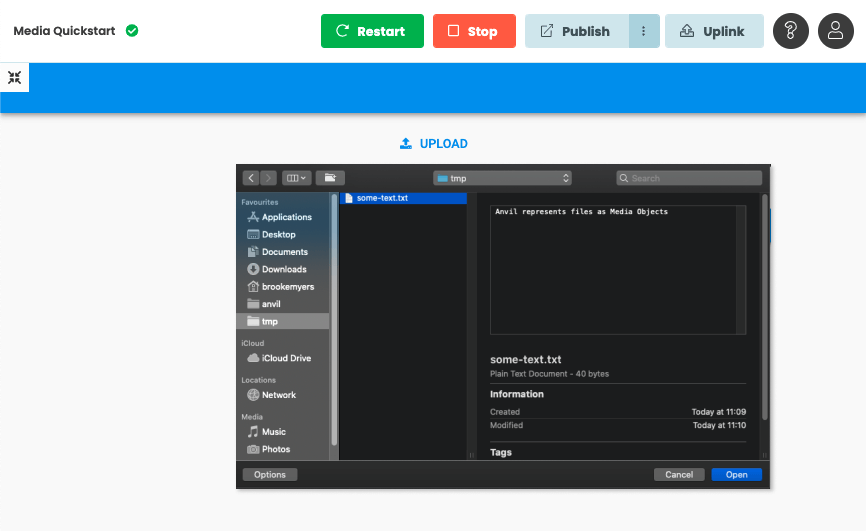Click the Search field
Viewport: 866px width, 531px height.
pos(689,178)
